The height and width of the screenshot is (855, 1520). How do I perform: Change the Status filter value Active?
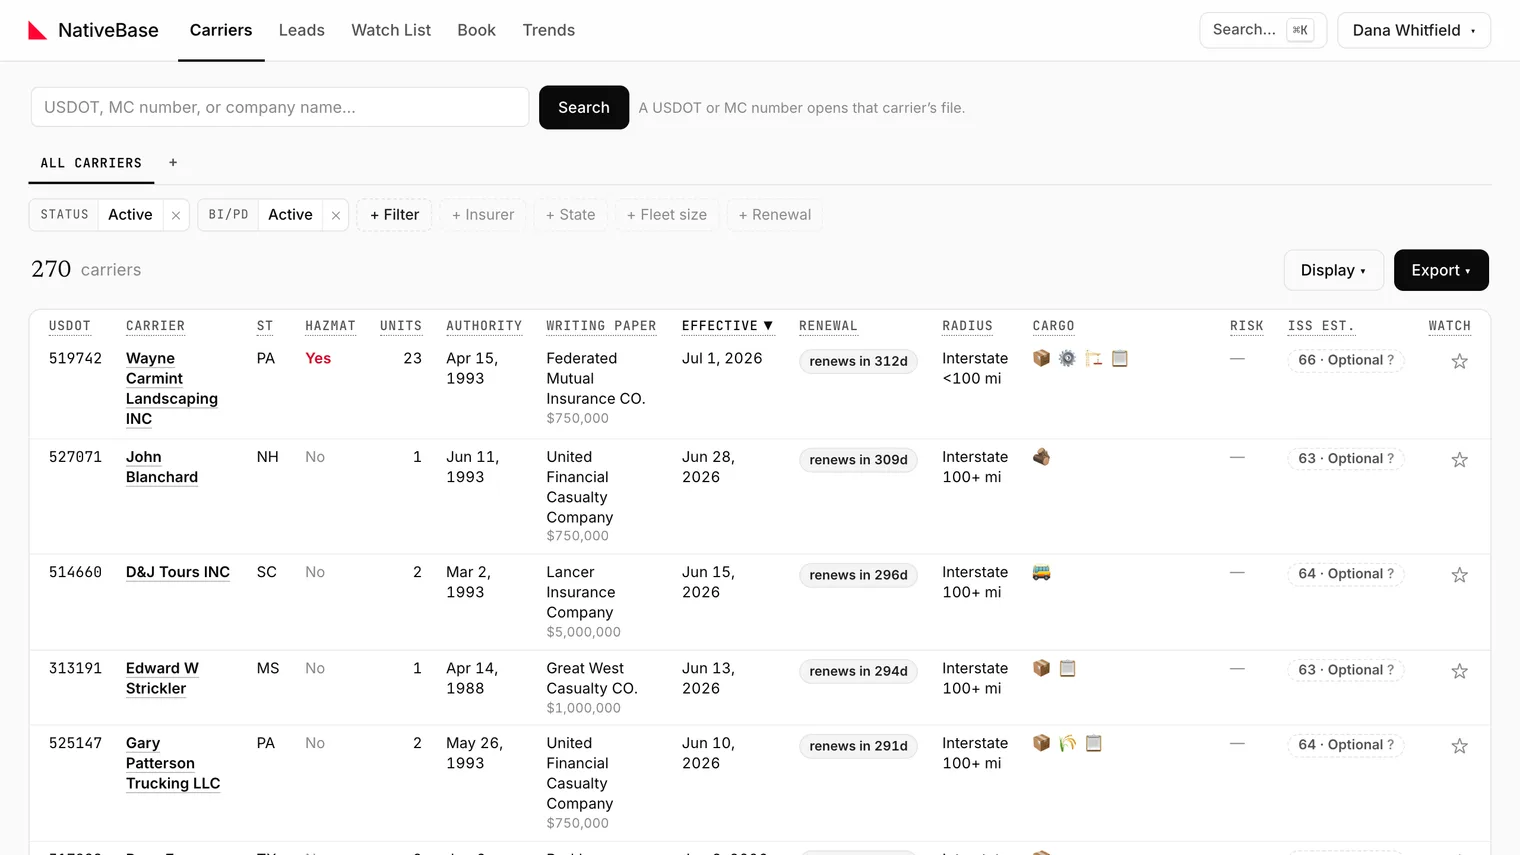130,215
